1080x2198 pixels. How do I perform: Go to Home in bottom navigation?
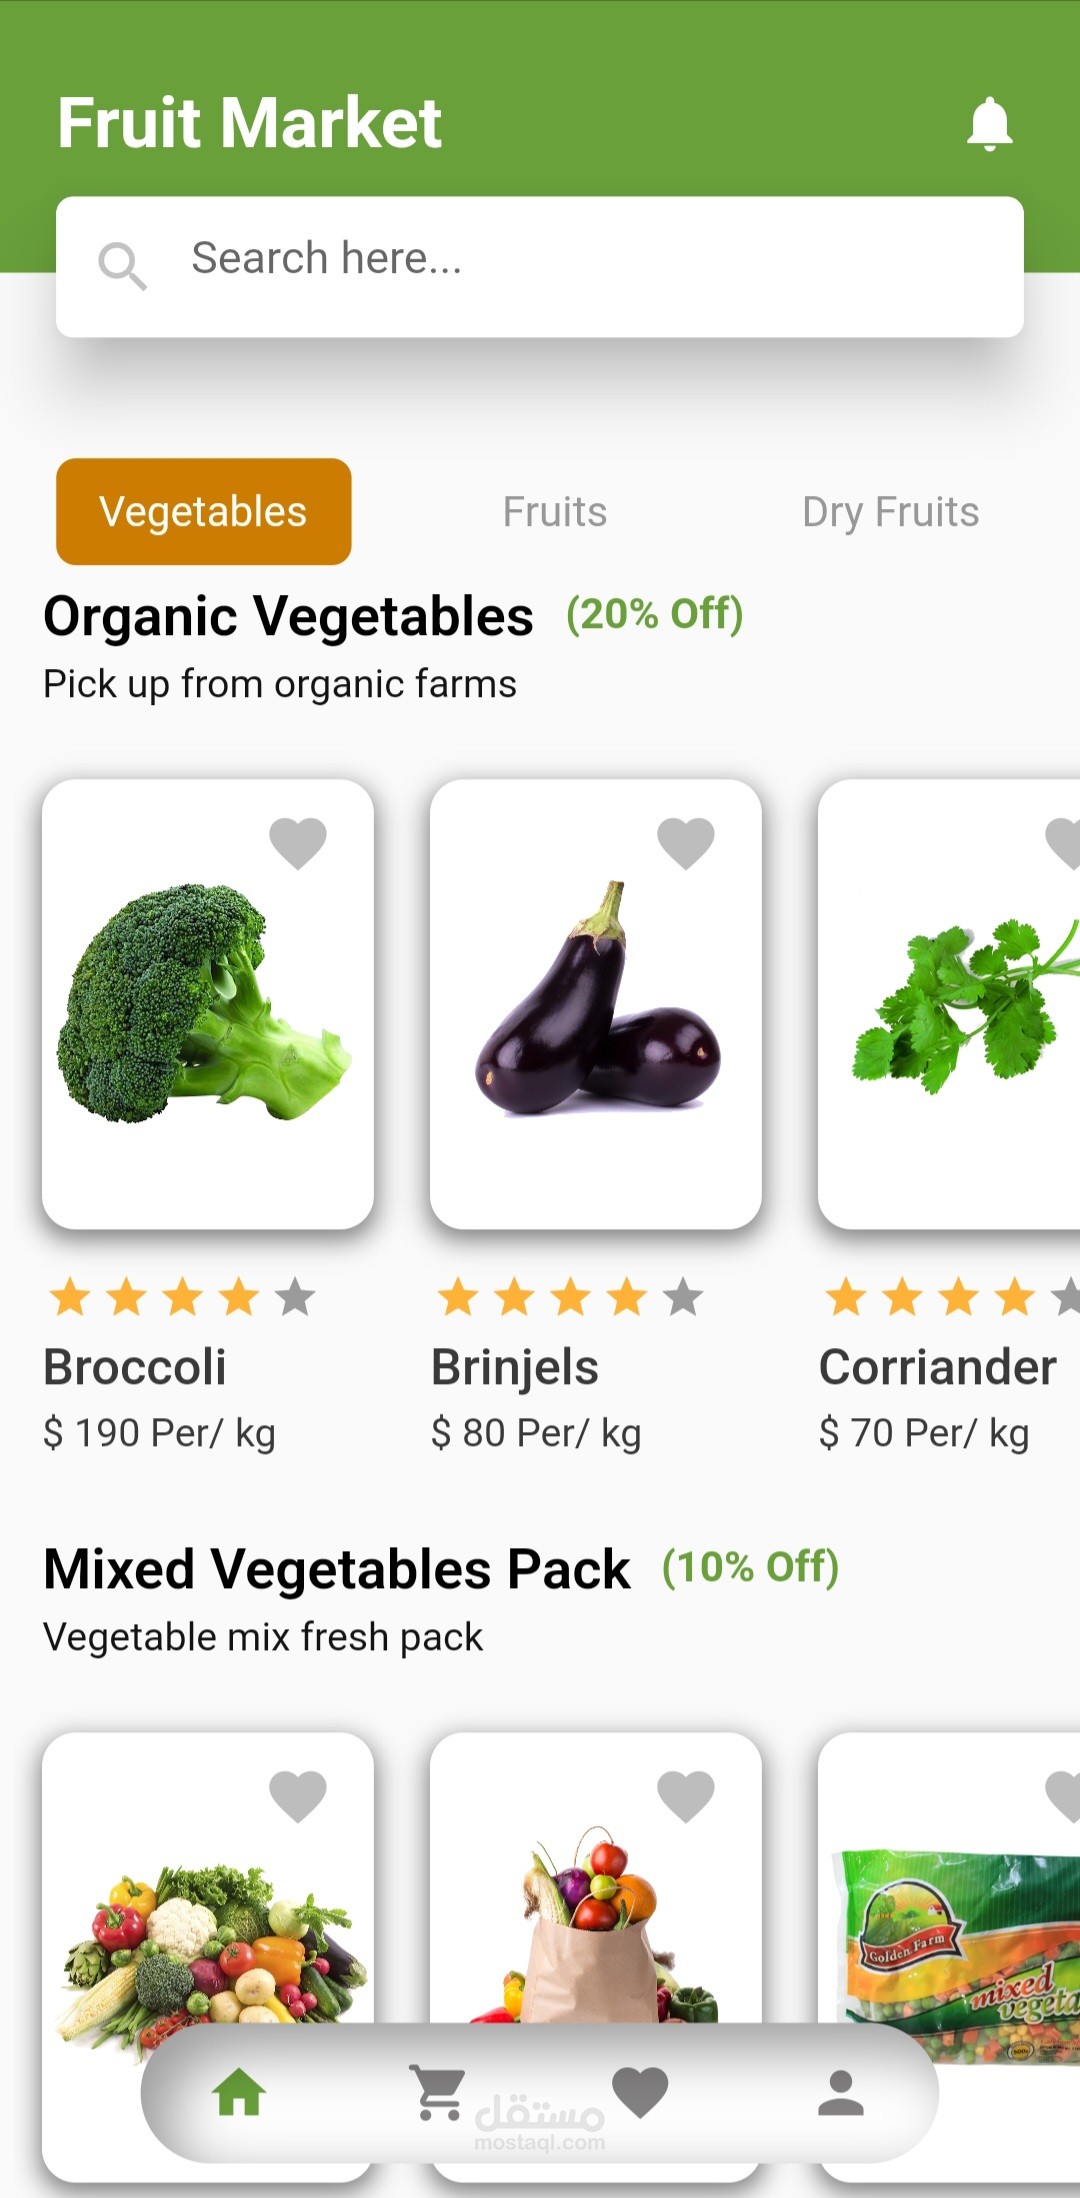[x=240, y=2092]
